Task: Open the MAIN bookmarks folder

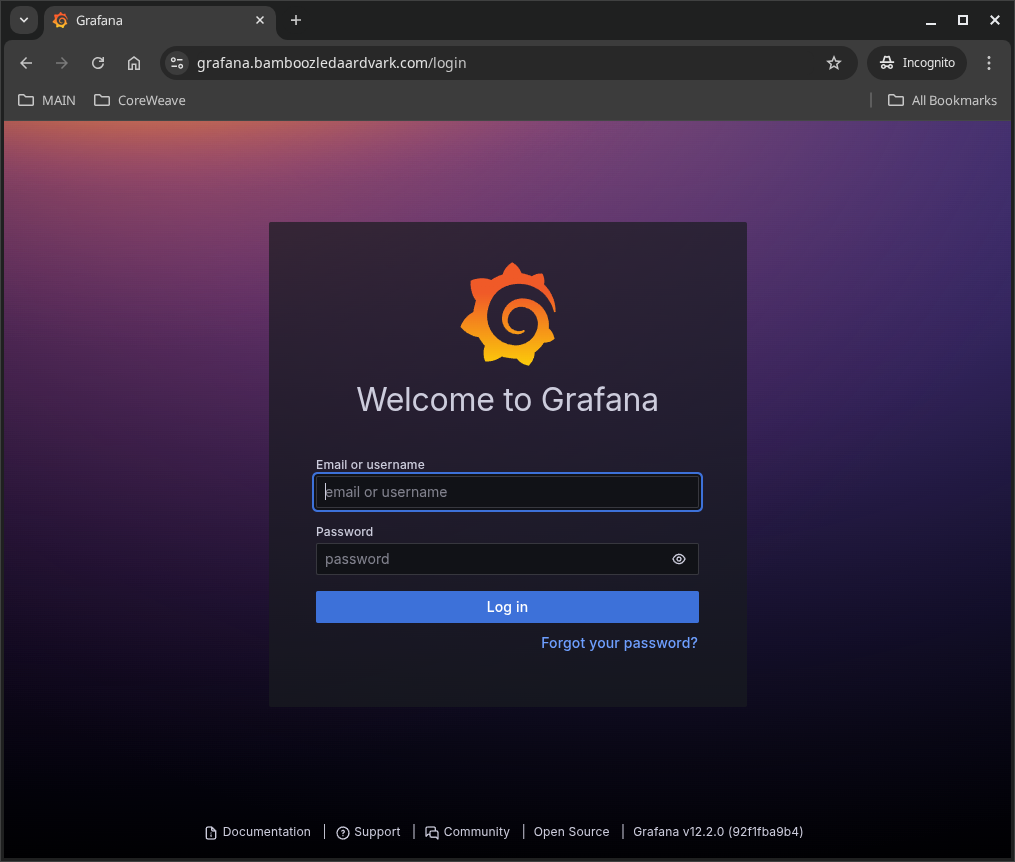Action: pos(47,100)
